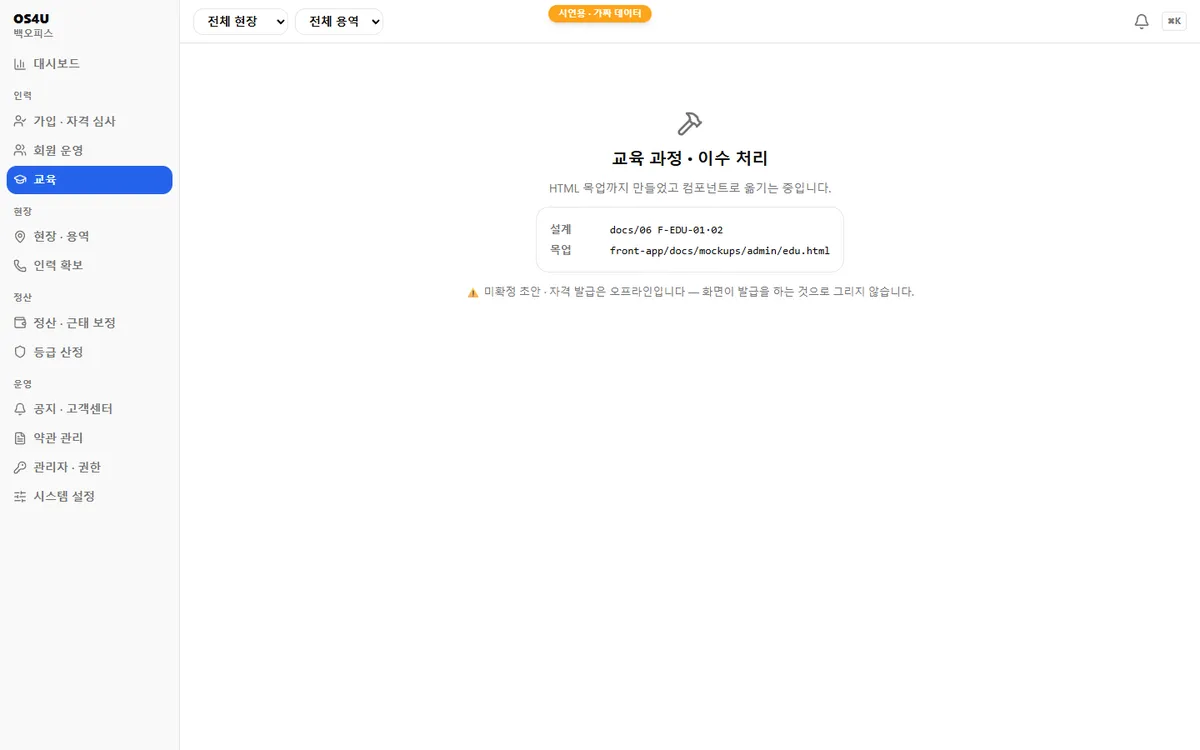Open 가입 · 자격 심사 menu item
Screen dimensions: 1200x750
pyautogui.click(x=90, y=121)
